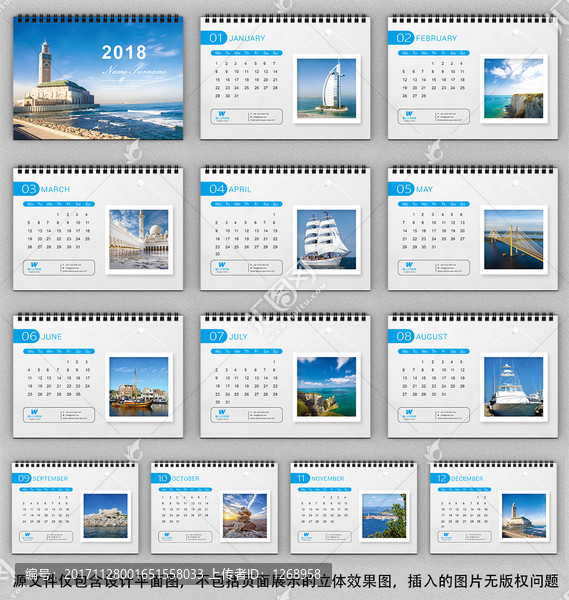Click the AUGUST month heading
The width and height of the screenshot is (569, 600).
432,337
